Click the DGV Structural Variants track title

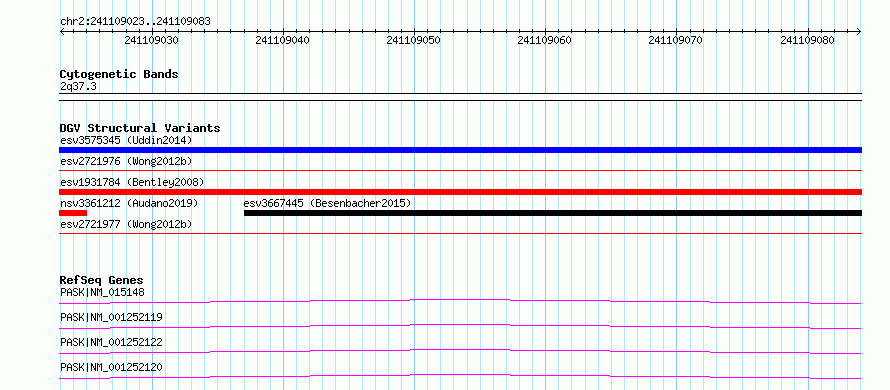(x=140, y=128)
